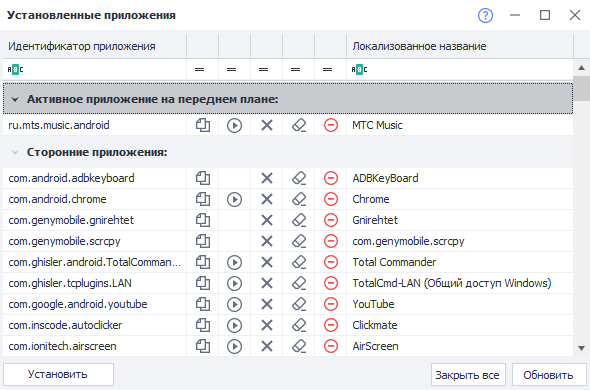Open filter operator for the identifier column
The image size is (590, 390).
[15, 69]
